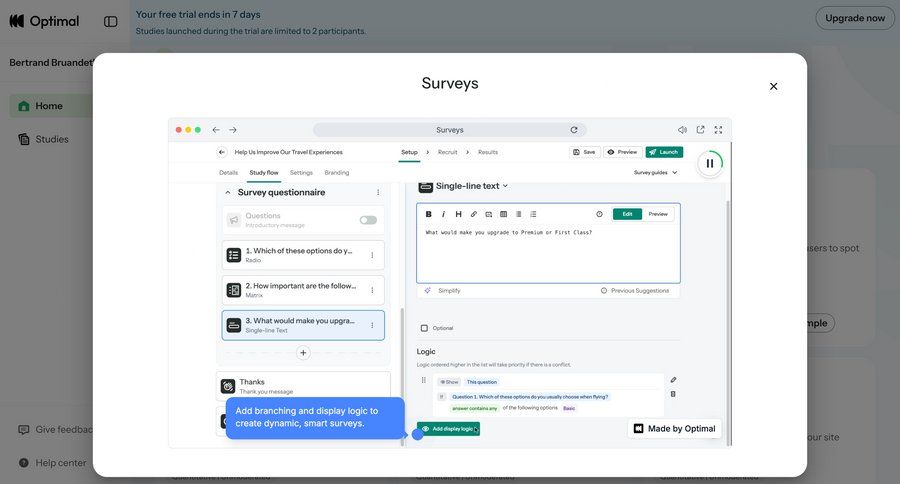
Task: Insert heading in question editor
Action: 458,214
